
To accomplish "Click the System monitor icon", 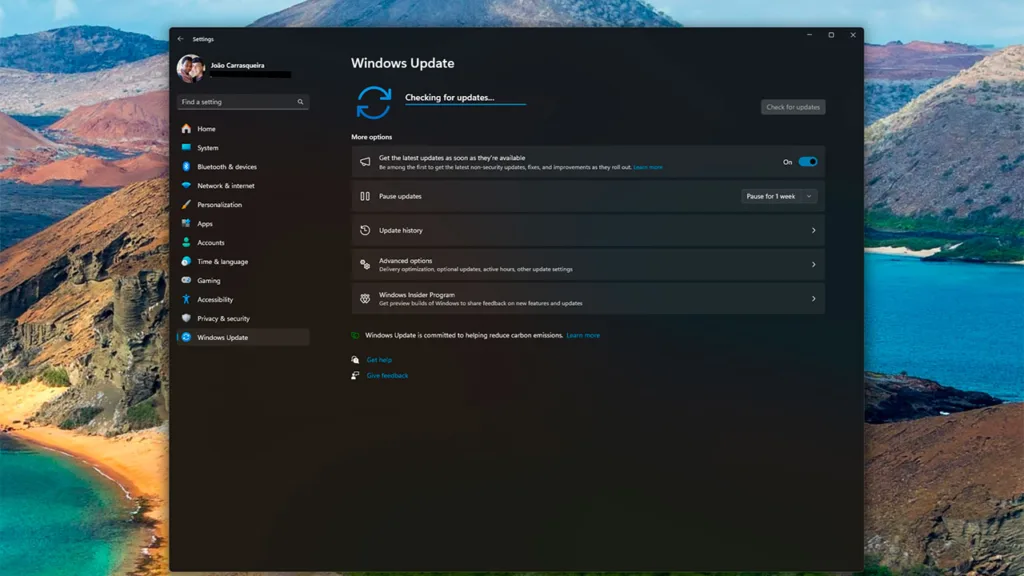I will [x=186, y=148].
